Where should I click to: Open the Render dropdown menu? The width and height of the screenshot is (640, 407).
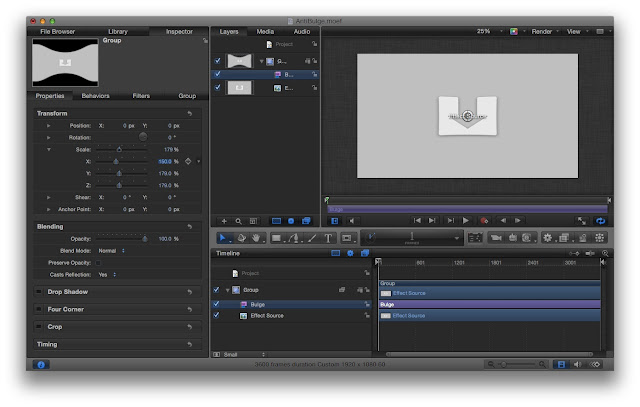[x=545, y=31]
